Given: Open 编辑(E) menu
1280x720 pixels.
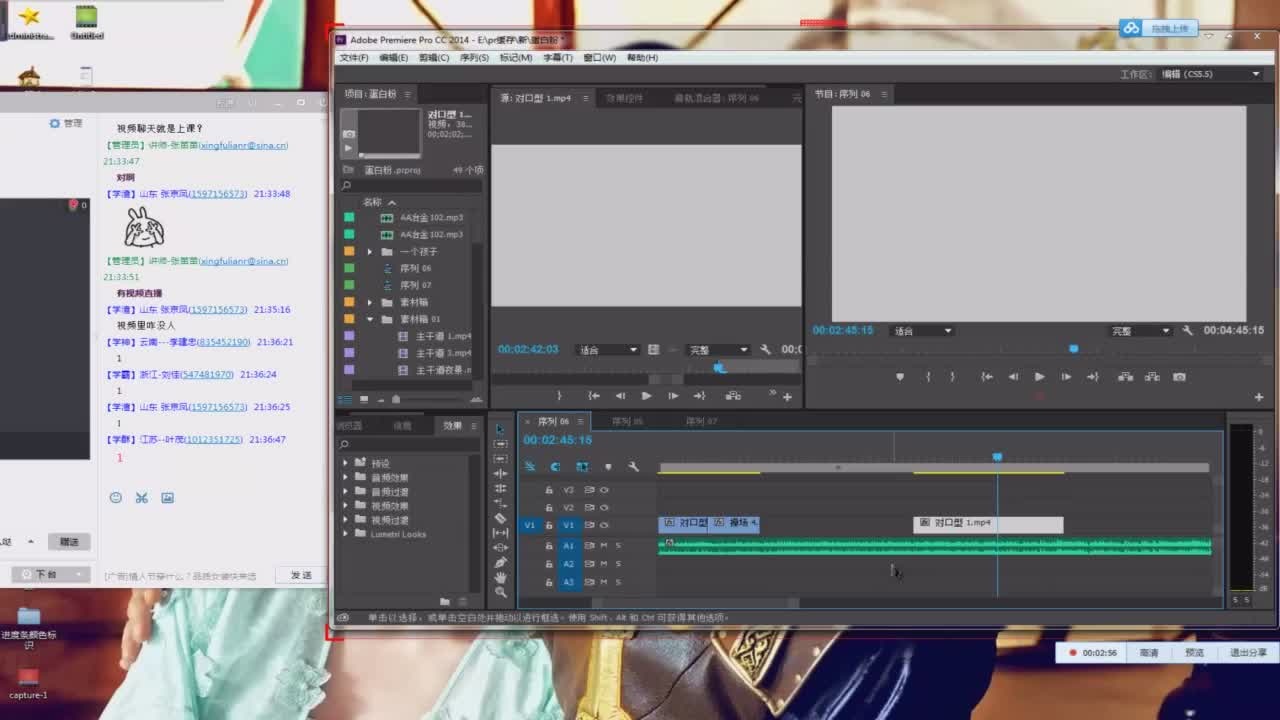Looking at the screenshot, I should 394,58.
